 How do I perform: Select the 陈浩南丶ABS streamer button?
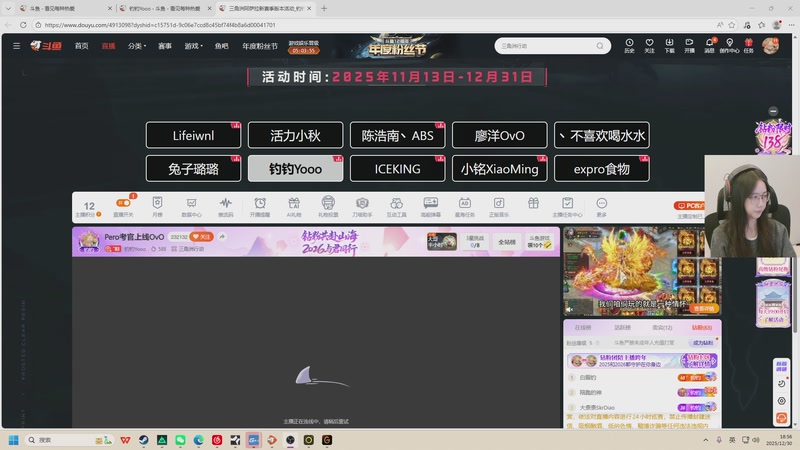click(397, 135)
